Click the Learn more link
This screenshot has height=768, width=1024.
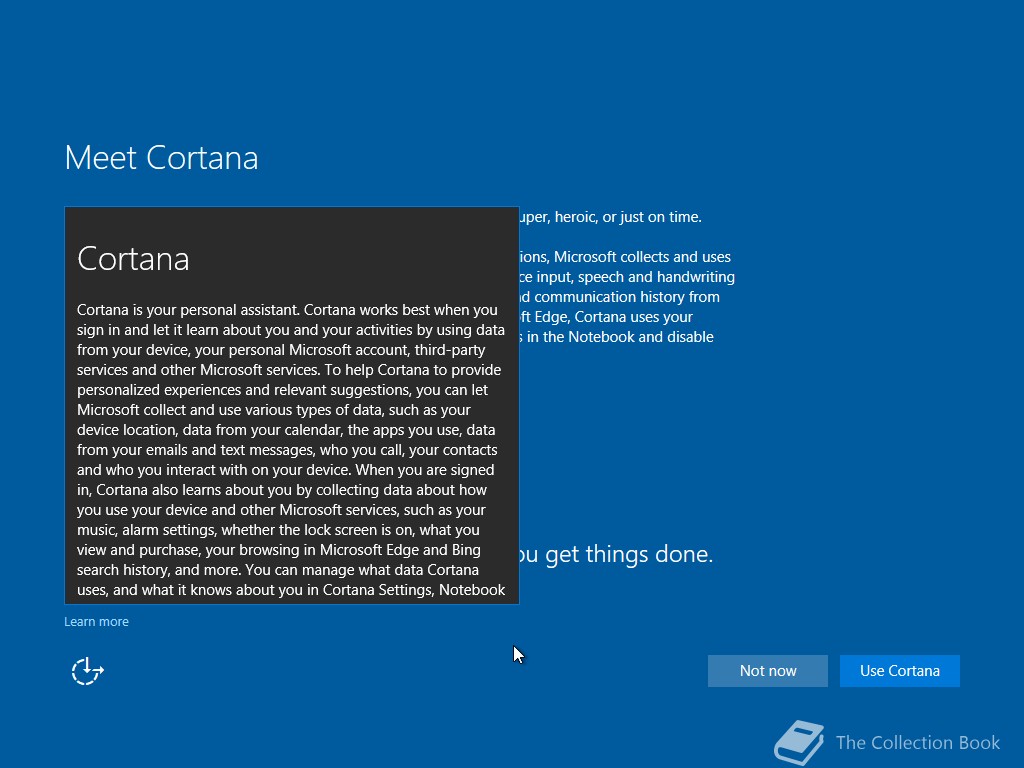[x=97, y=622]
